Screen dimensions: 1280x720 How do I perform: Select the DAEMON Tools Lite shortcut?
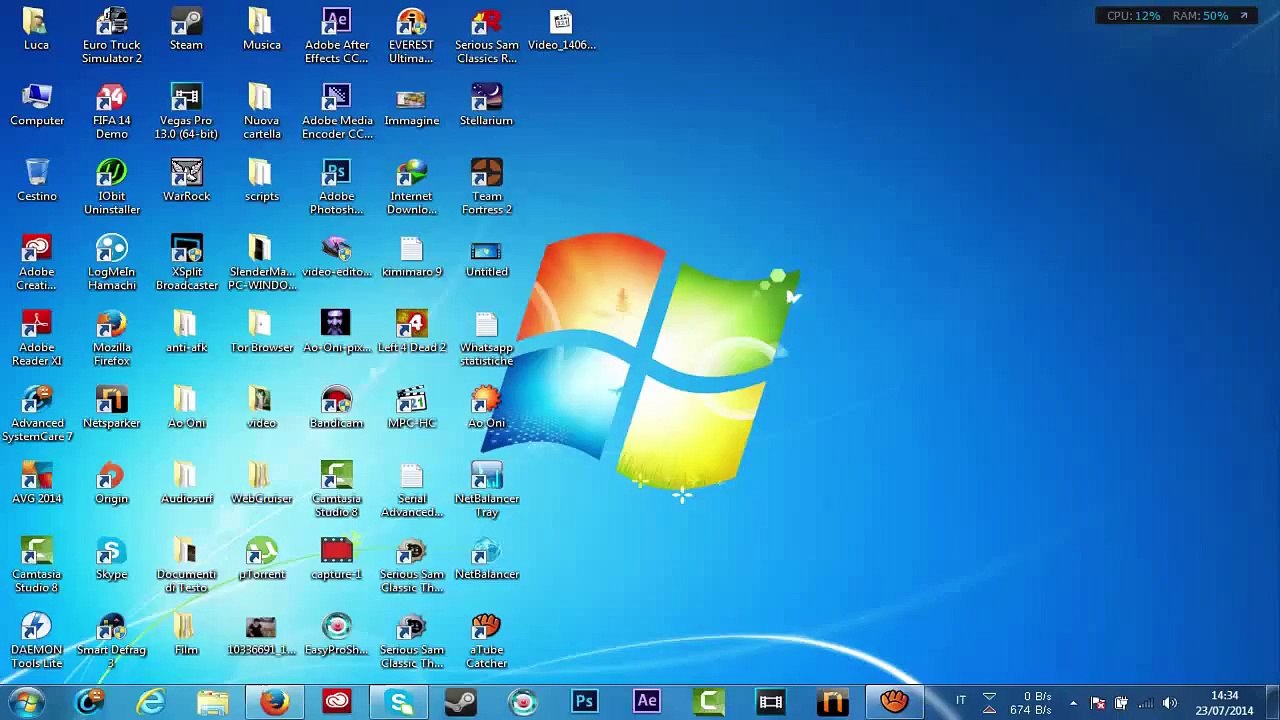(37, 640)
